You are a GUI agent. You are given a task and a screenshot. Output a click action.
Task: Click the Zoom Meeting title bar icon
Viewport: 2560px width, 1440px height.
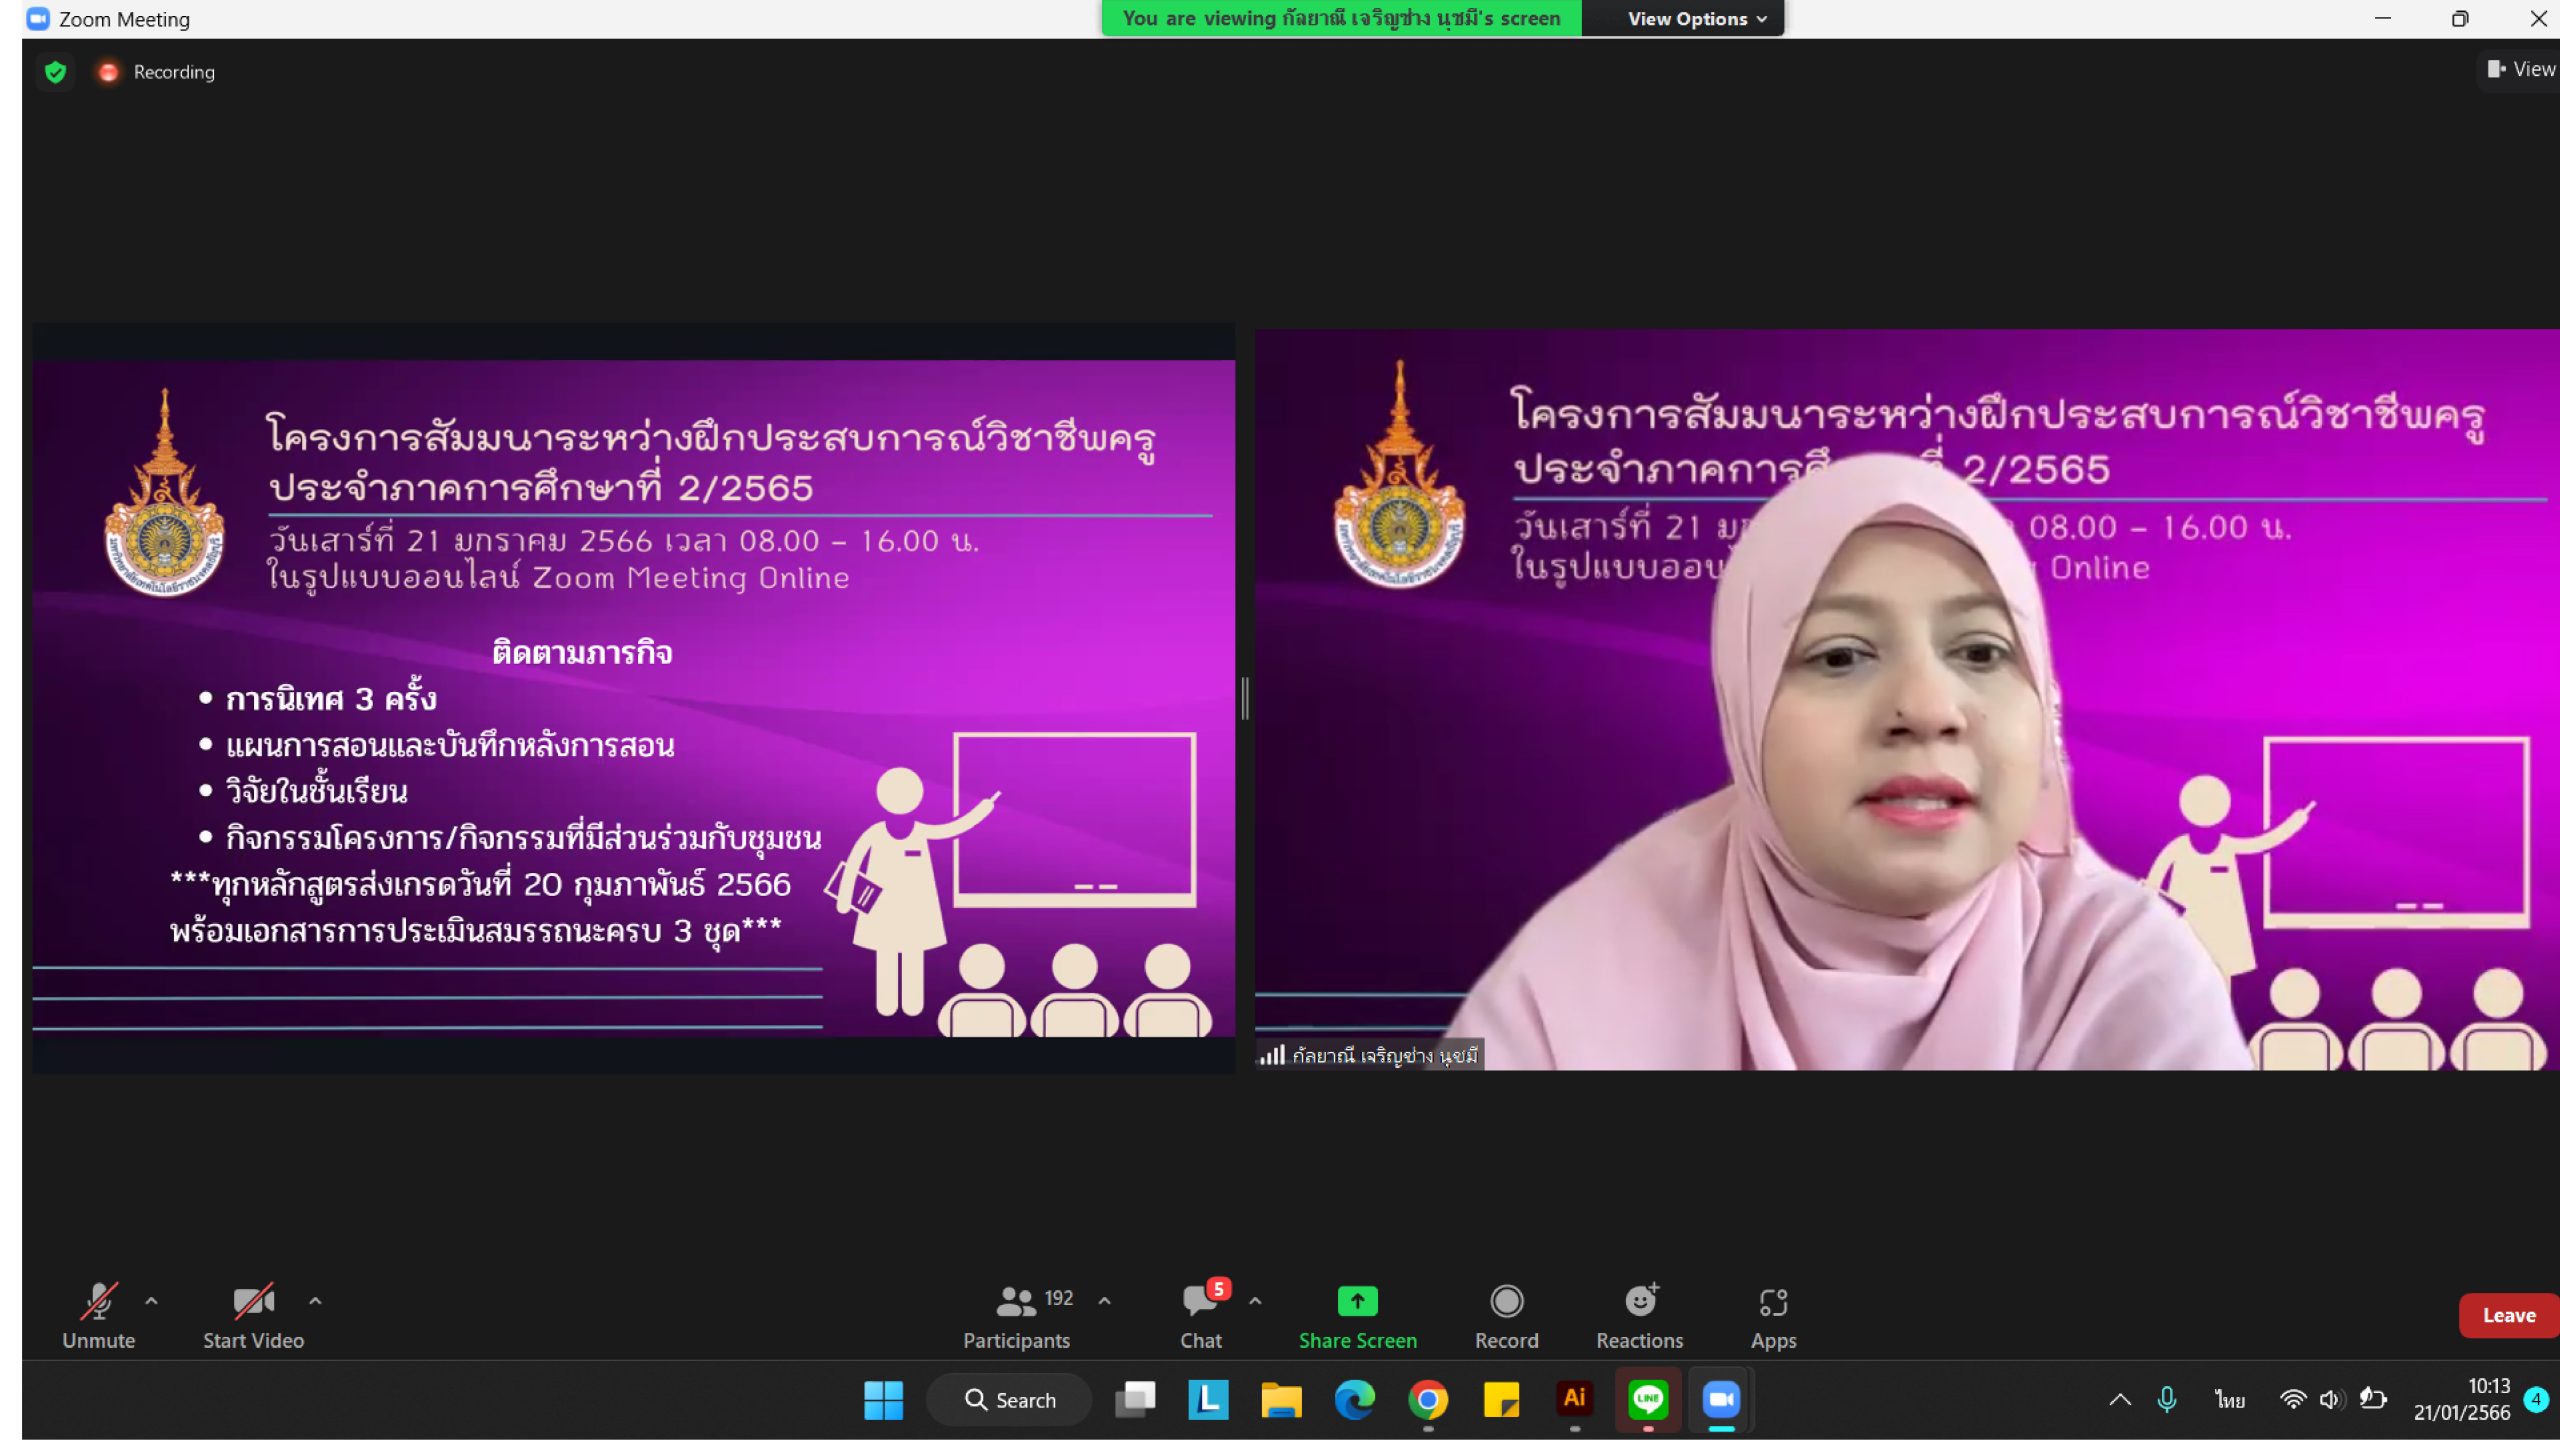coord(38,19)
